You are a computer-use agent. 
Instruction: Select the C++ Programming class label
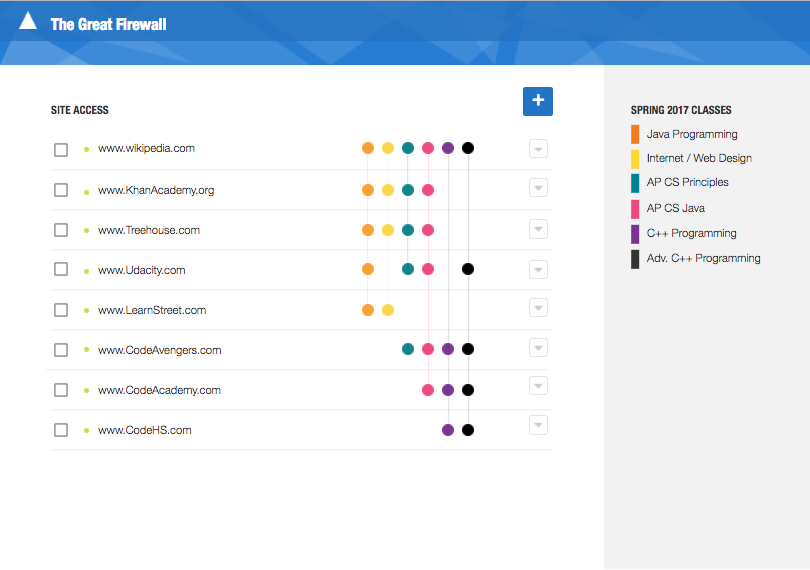point(692,233)
